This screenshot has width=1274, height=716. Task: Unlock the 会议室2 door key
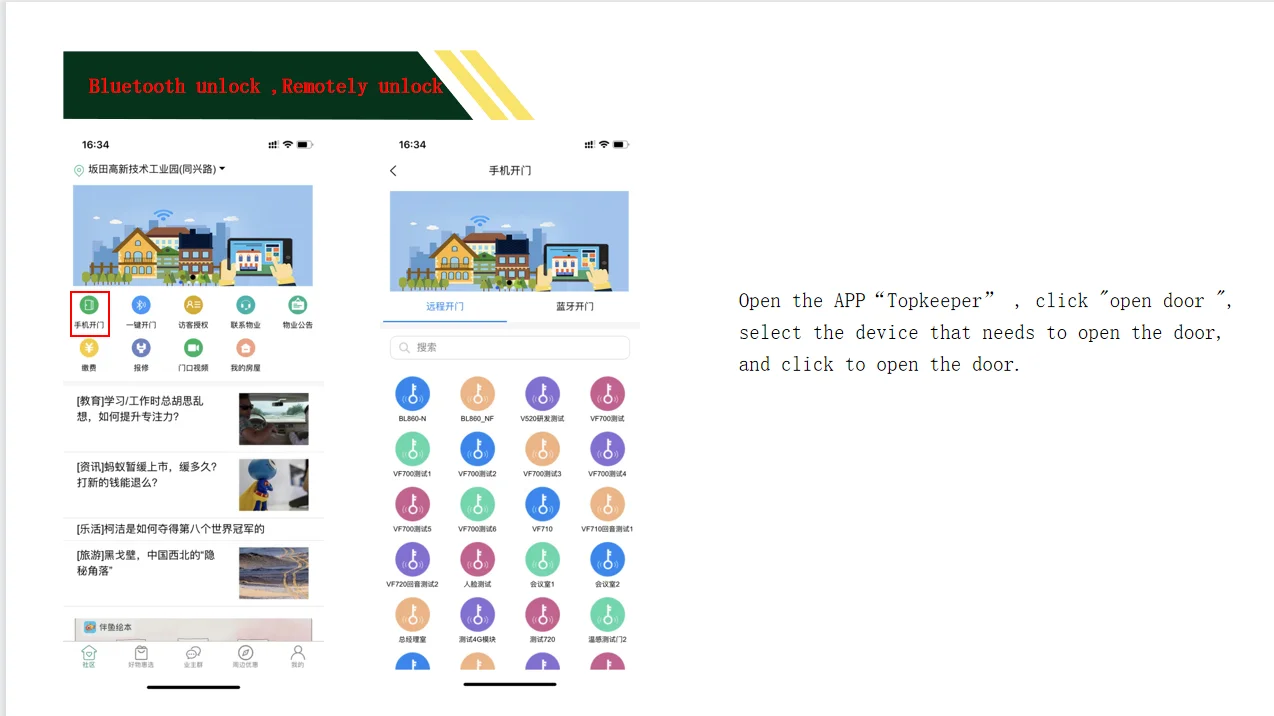[x=607, y=559]
